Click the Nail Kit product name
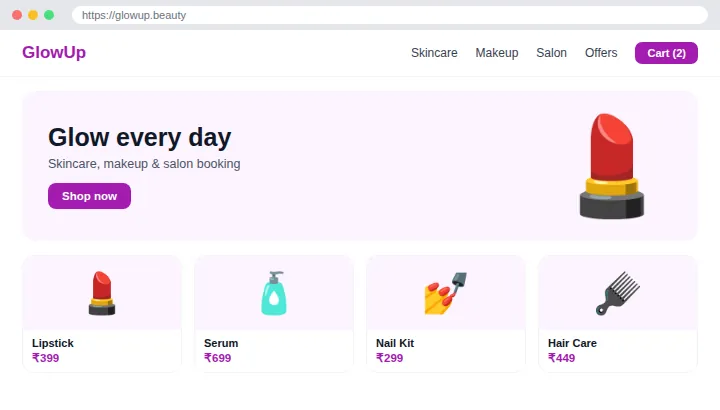Screen dimensions: 720x410 395,343
